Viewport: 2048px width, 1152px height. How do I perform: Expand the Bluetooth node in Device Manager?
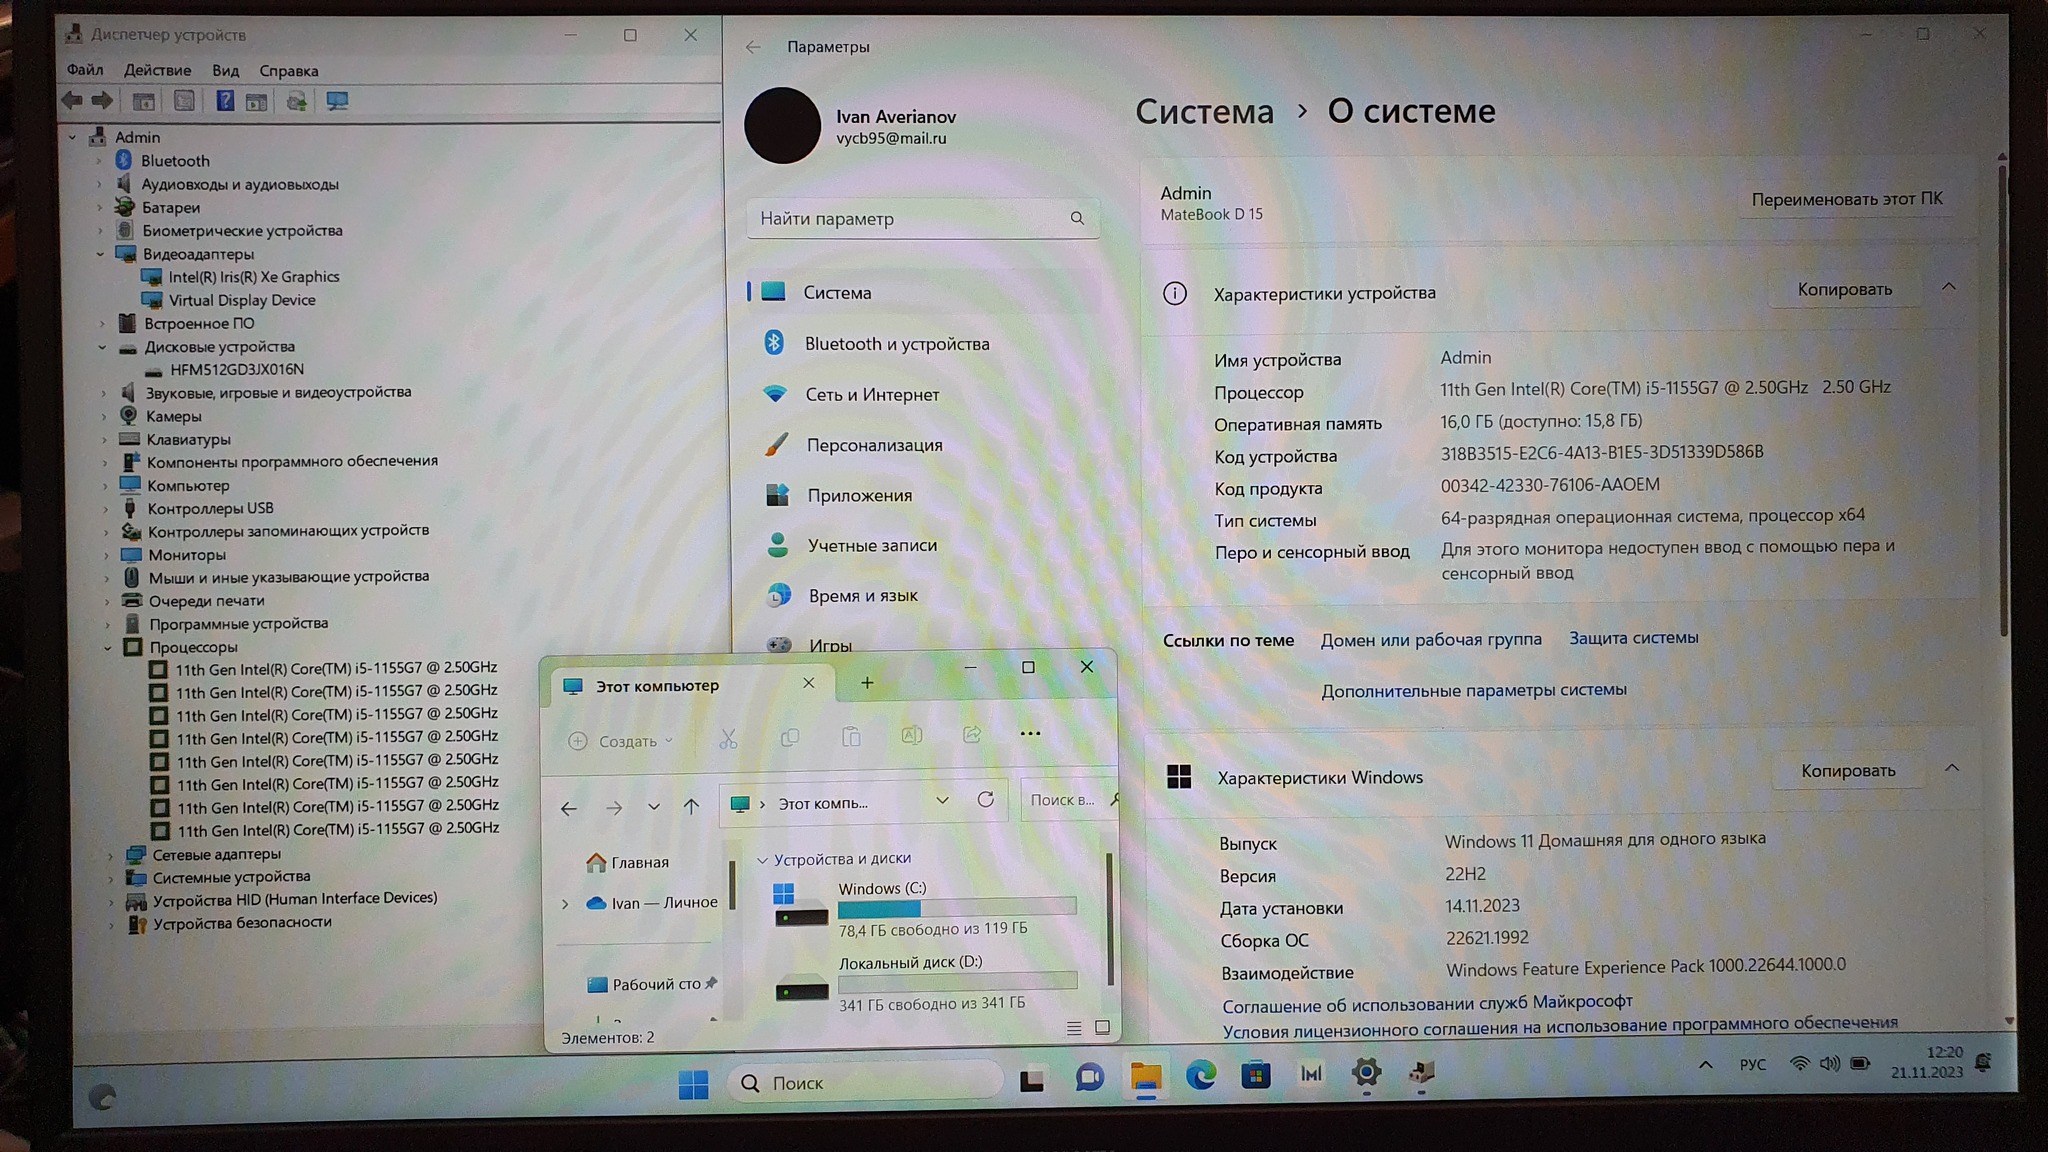coord(98,160)
